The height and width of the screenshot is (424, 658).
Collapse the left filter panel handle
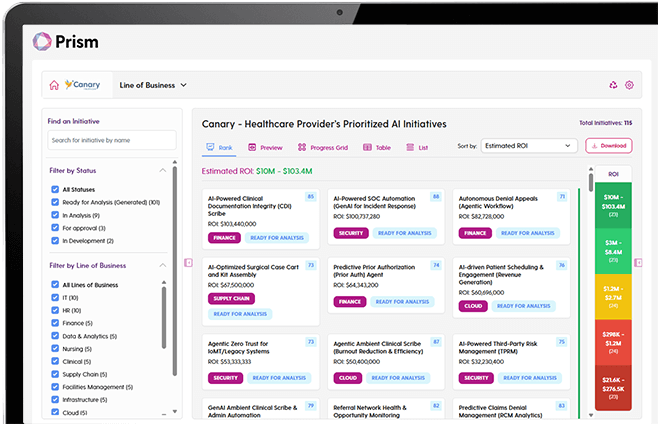188,262
